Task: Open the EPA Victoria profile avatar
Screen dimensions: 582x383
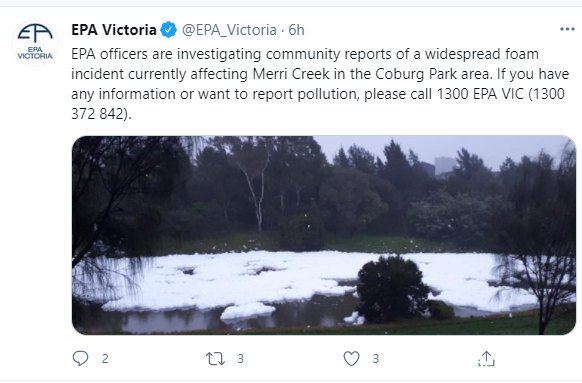Action: 35,43
